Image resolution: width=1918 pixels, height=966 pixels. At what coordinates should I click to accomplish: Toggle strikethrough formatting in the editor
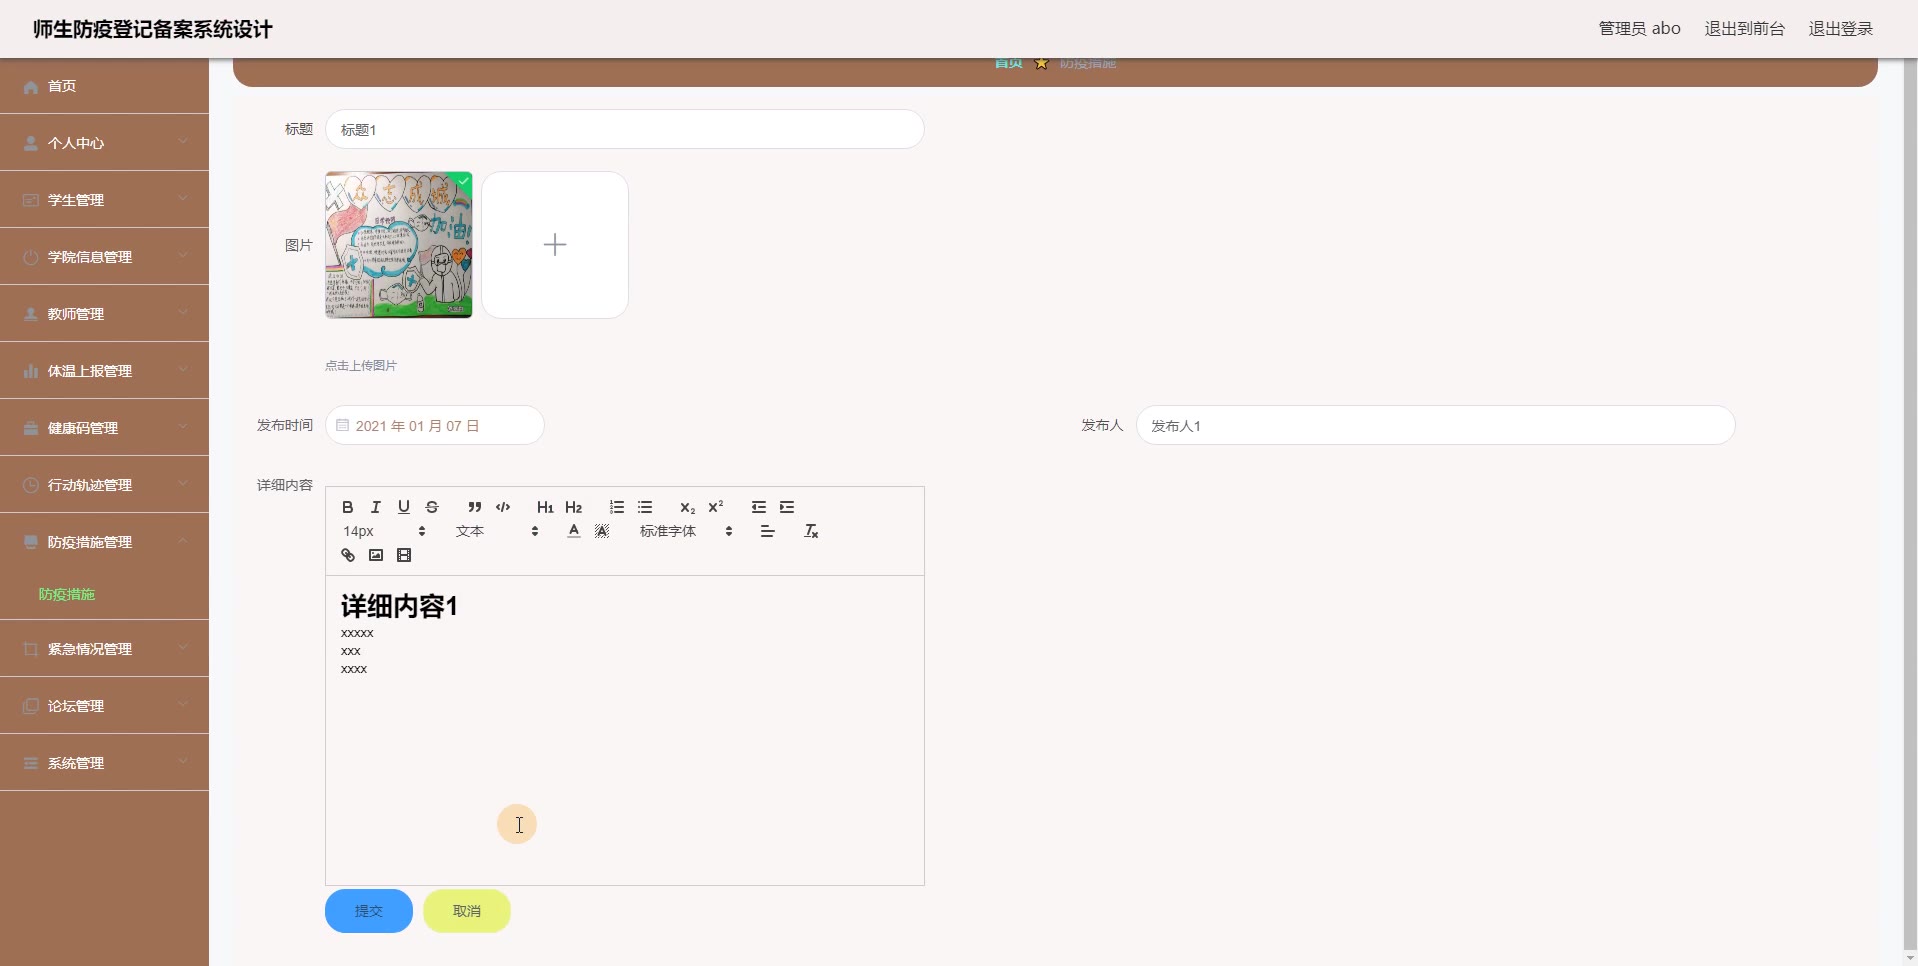[432, 507]
